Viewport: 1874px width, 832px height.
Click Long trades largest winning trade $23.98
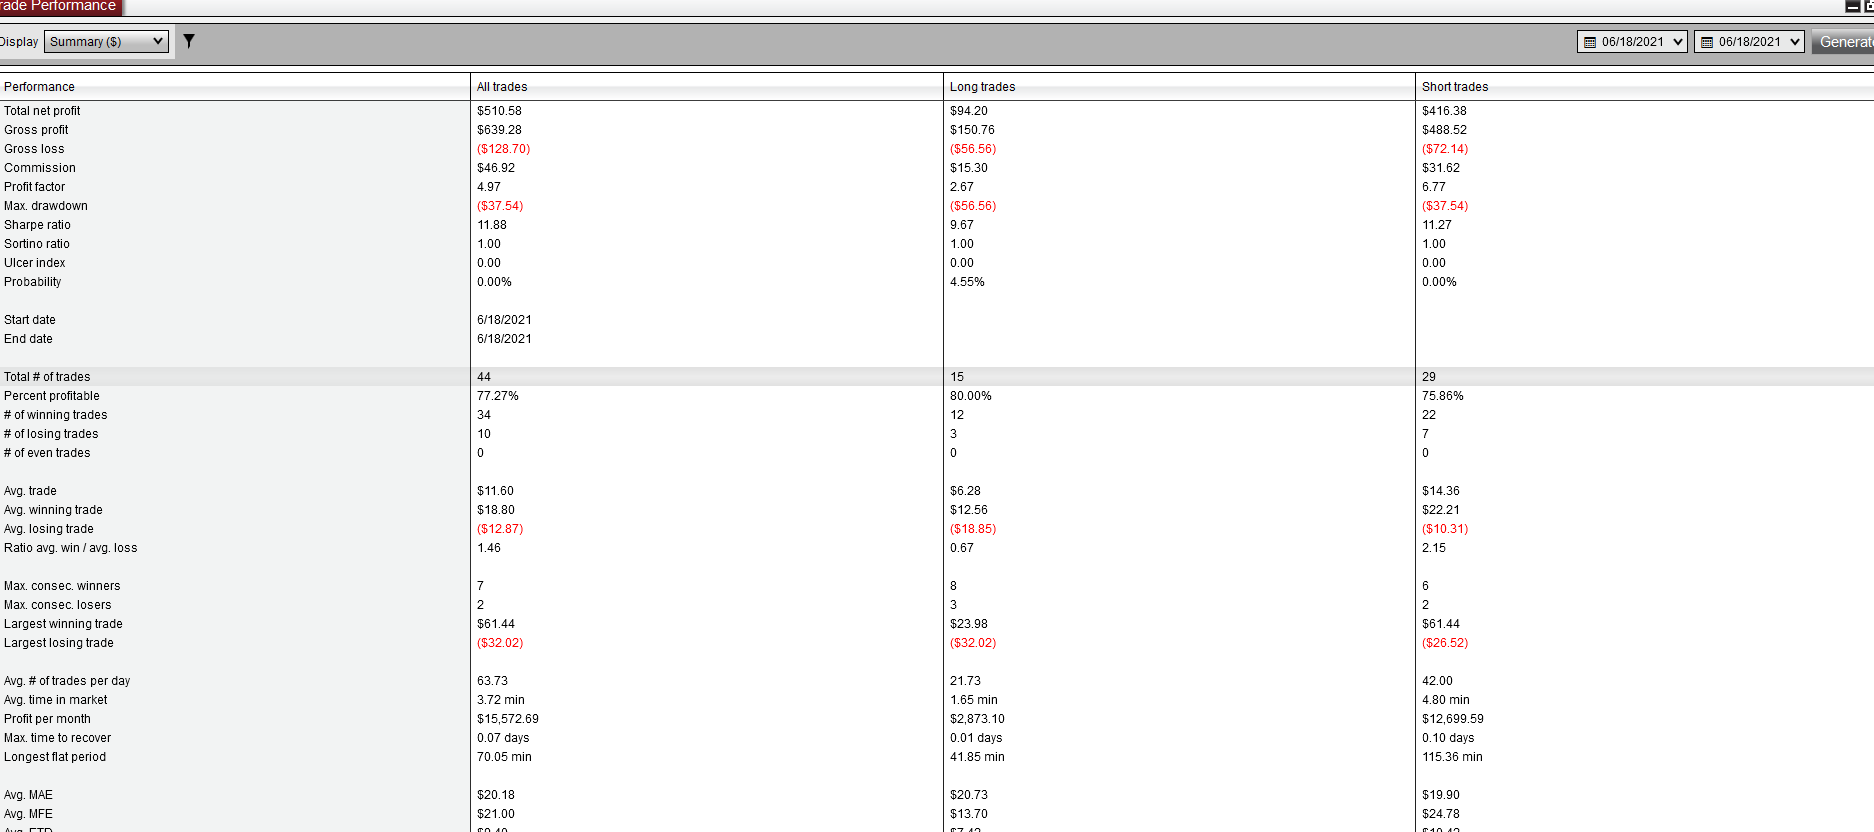[x=968, y=624]
